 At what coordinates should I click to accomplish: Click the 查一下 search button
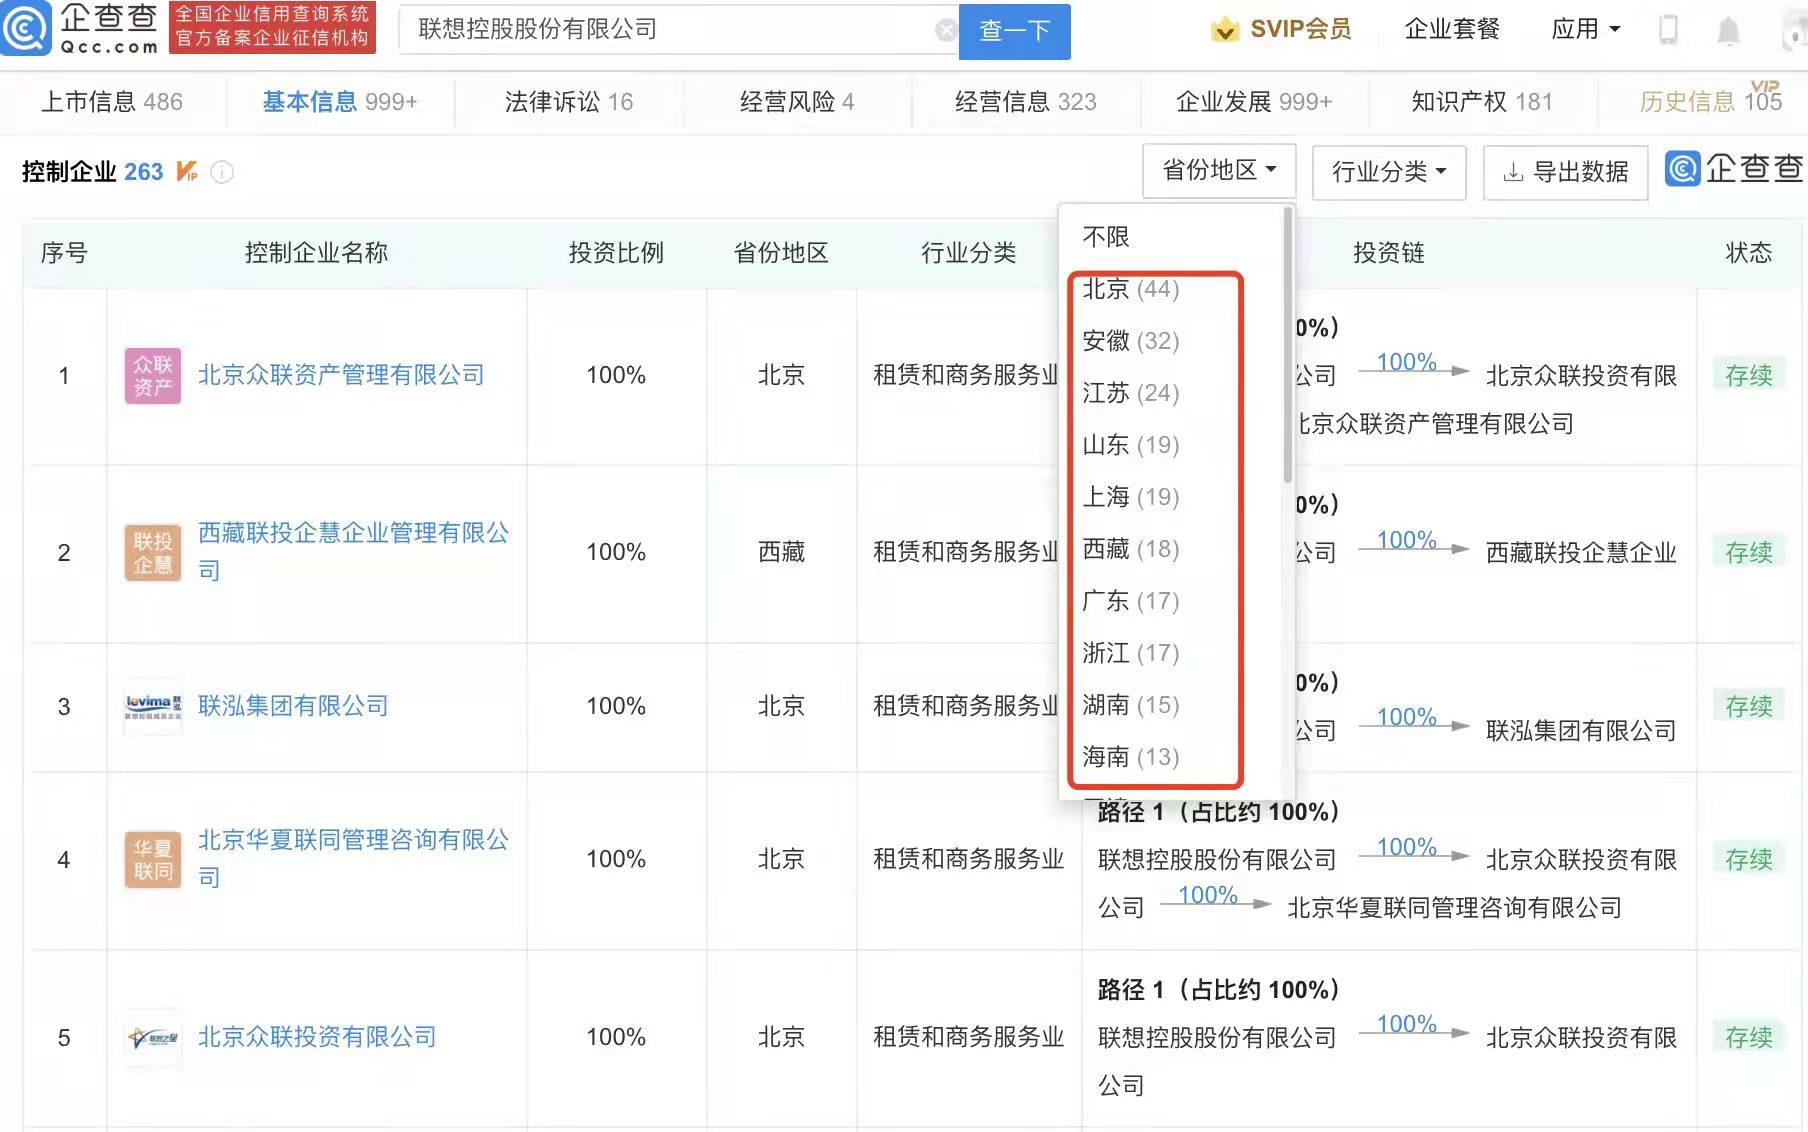1014,31
